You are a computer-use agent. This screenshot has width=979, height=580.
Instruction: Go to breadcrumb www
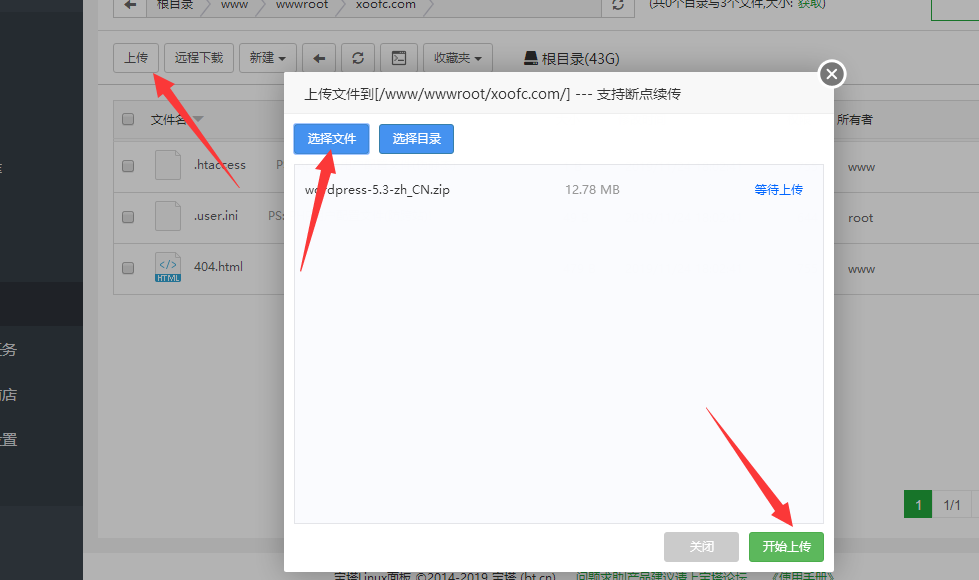pyautogui.click(x=234, y=5)
